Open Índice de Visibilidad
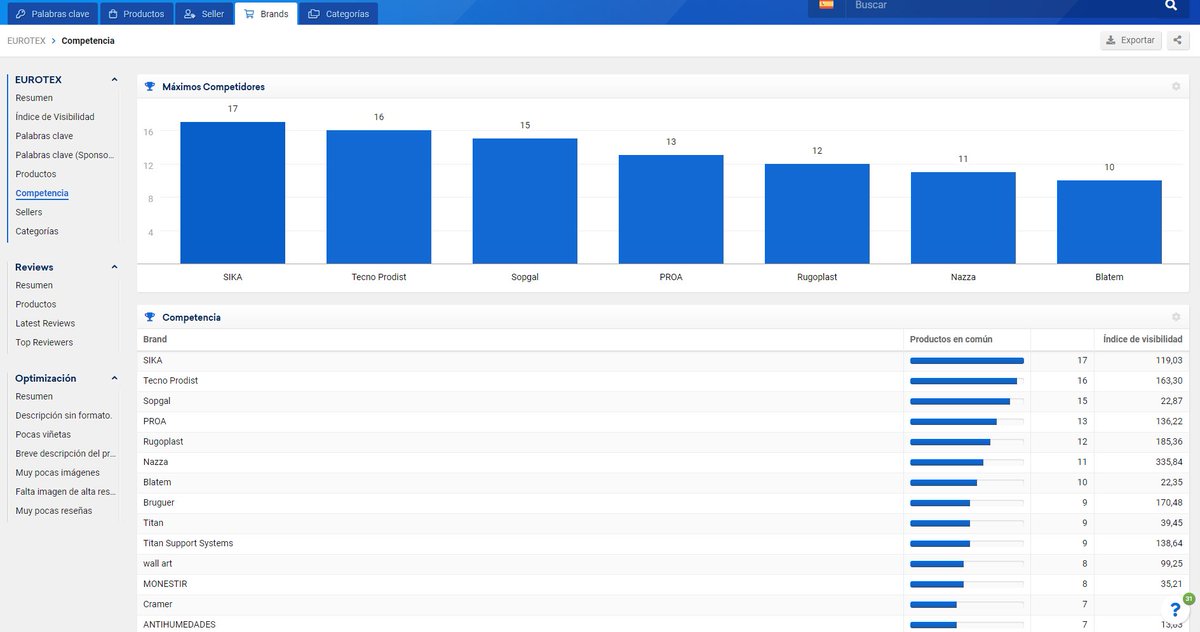1200x632 pixels. tap(55, 117)
